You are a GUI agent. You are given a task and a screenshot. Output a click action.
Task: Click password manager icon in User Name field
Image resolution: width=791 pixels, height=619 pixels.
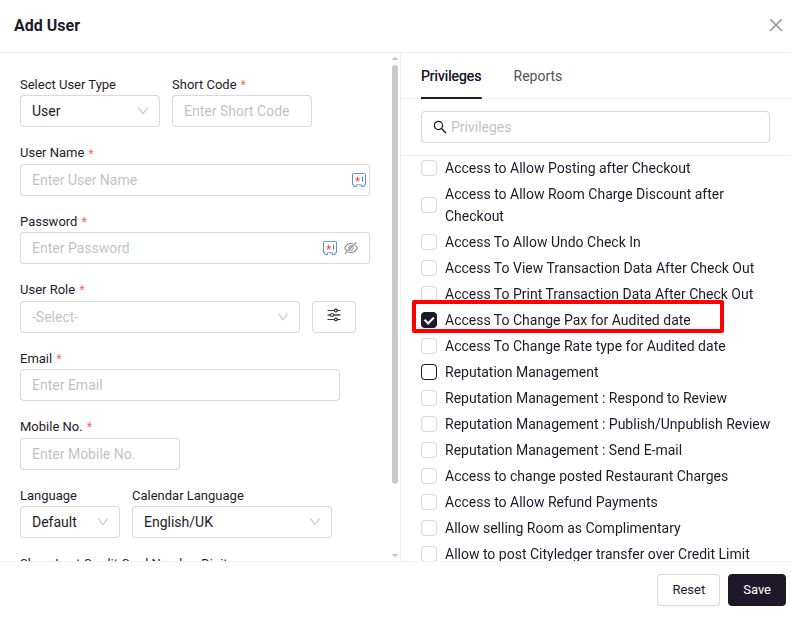(x=359, y=180)
